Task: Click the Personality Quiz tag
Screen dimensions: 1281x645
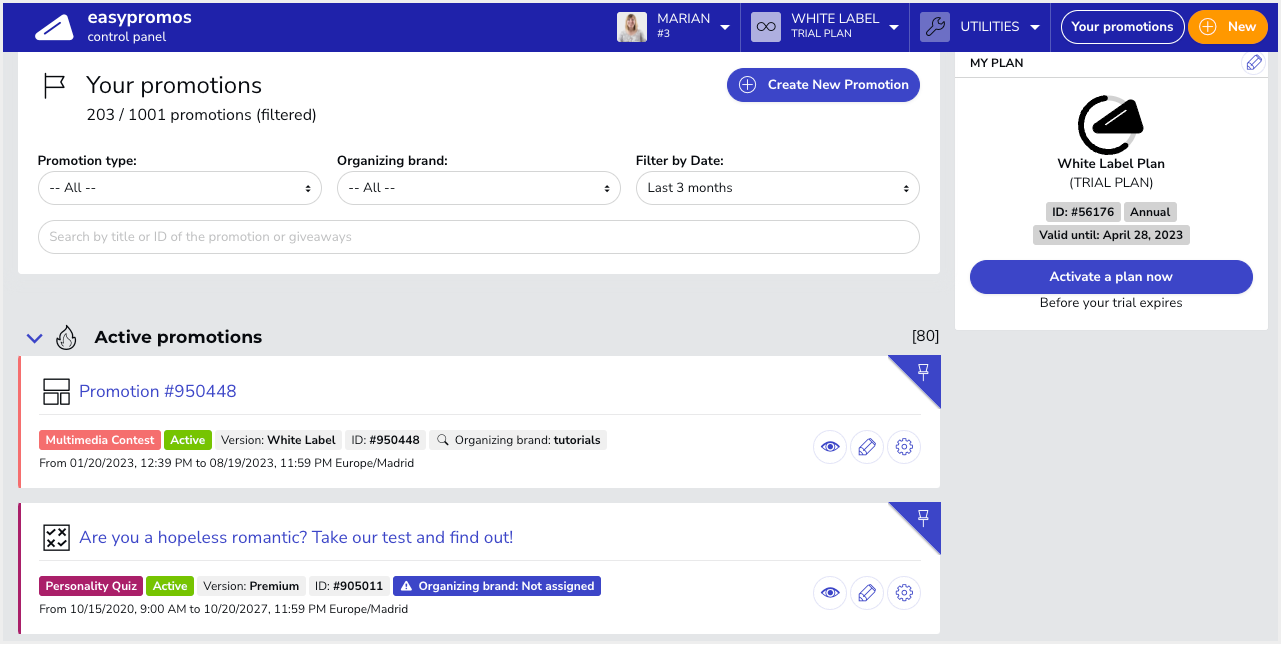Action: click(x=91, y=586)
